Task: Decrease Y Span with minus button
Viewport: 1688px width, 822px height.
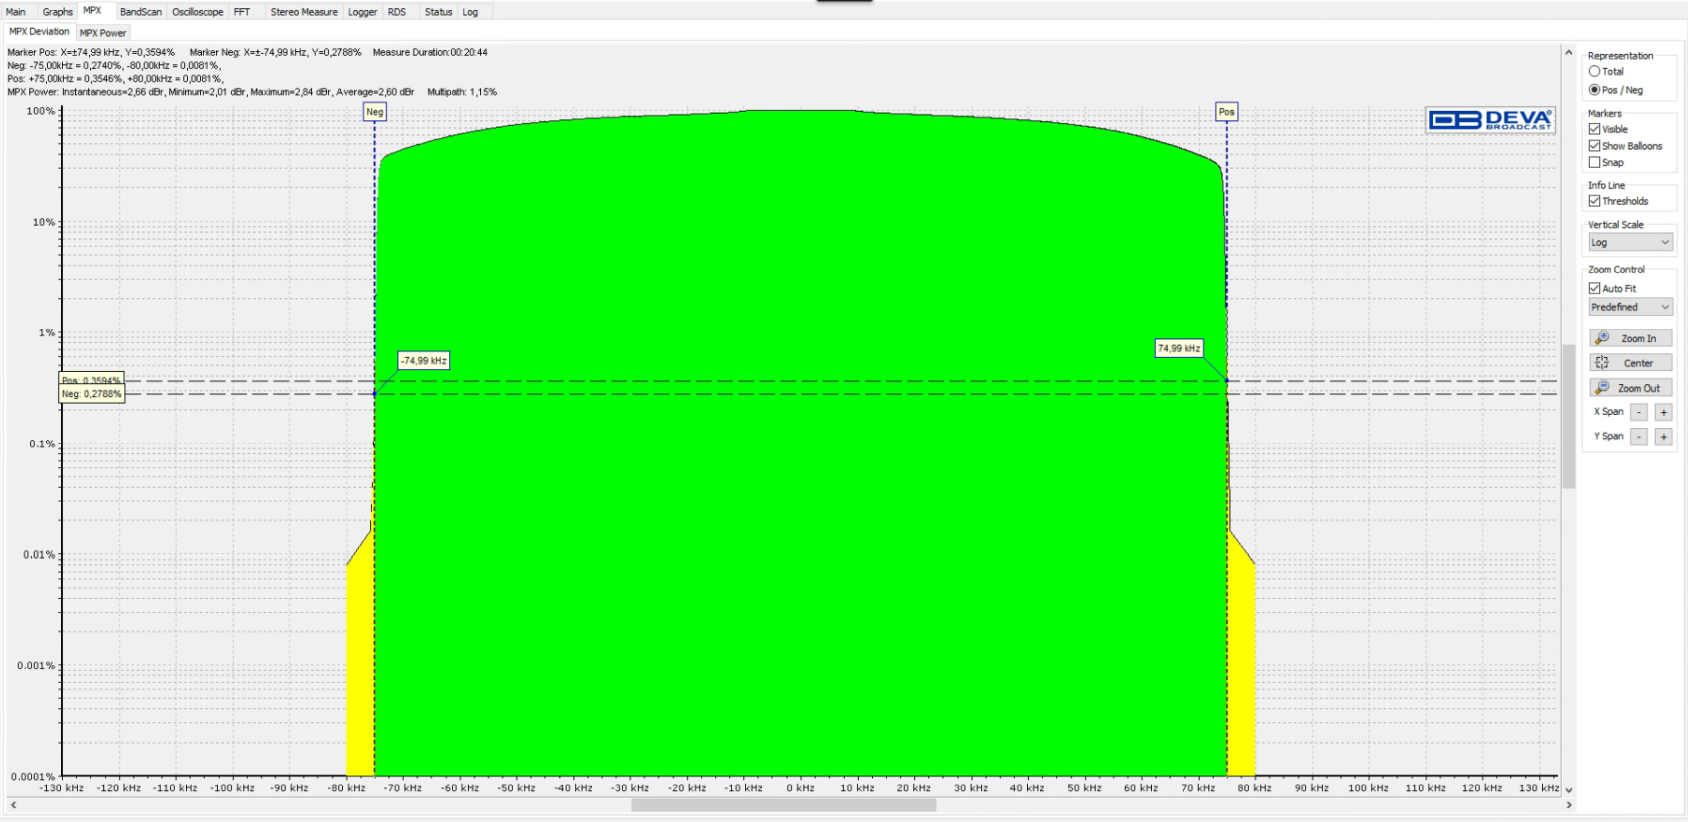Action: click(1639, 437)
